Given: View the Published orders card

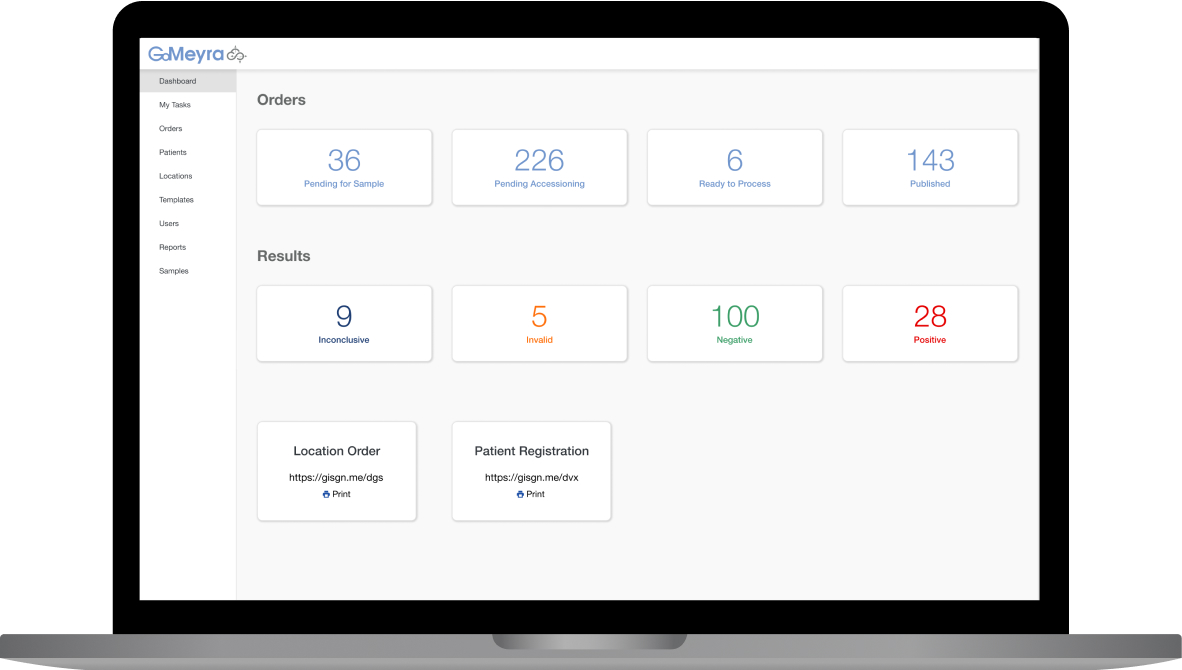Looking at the screenshot, I should click(x=930, y=167).
